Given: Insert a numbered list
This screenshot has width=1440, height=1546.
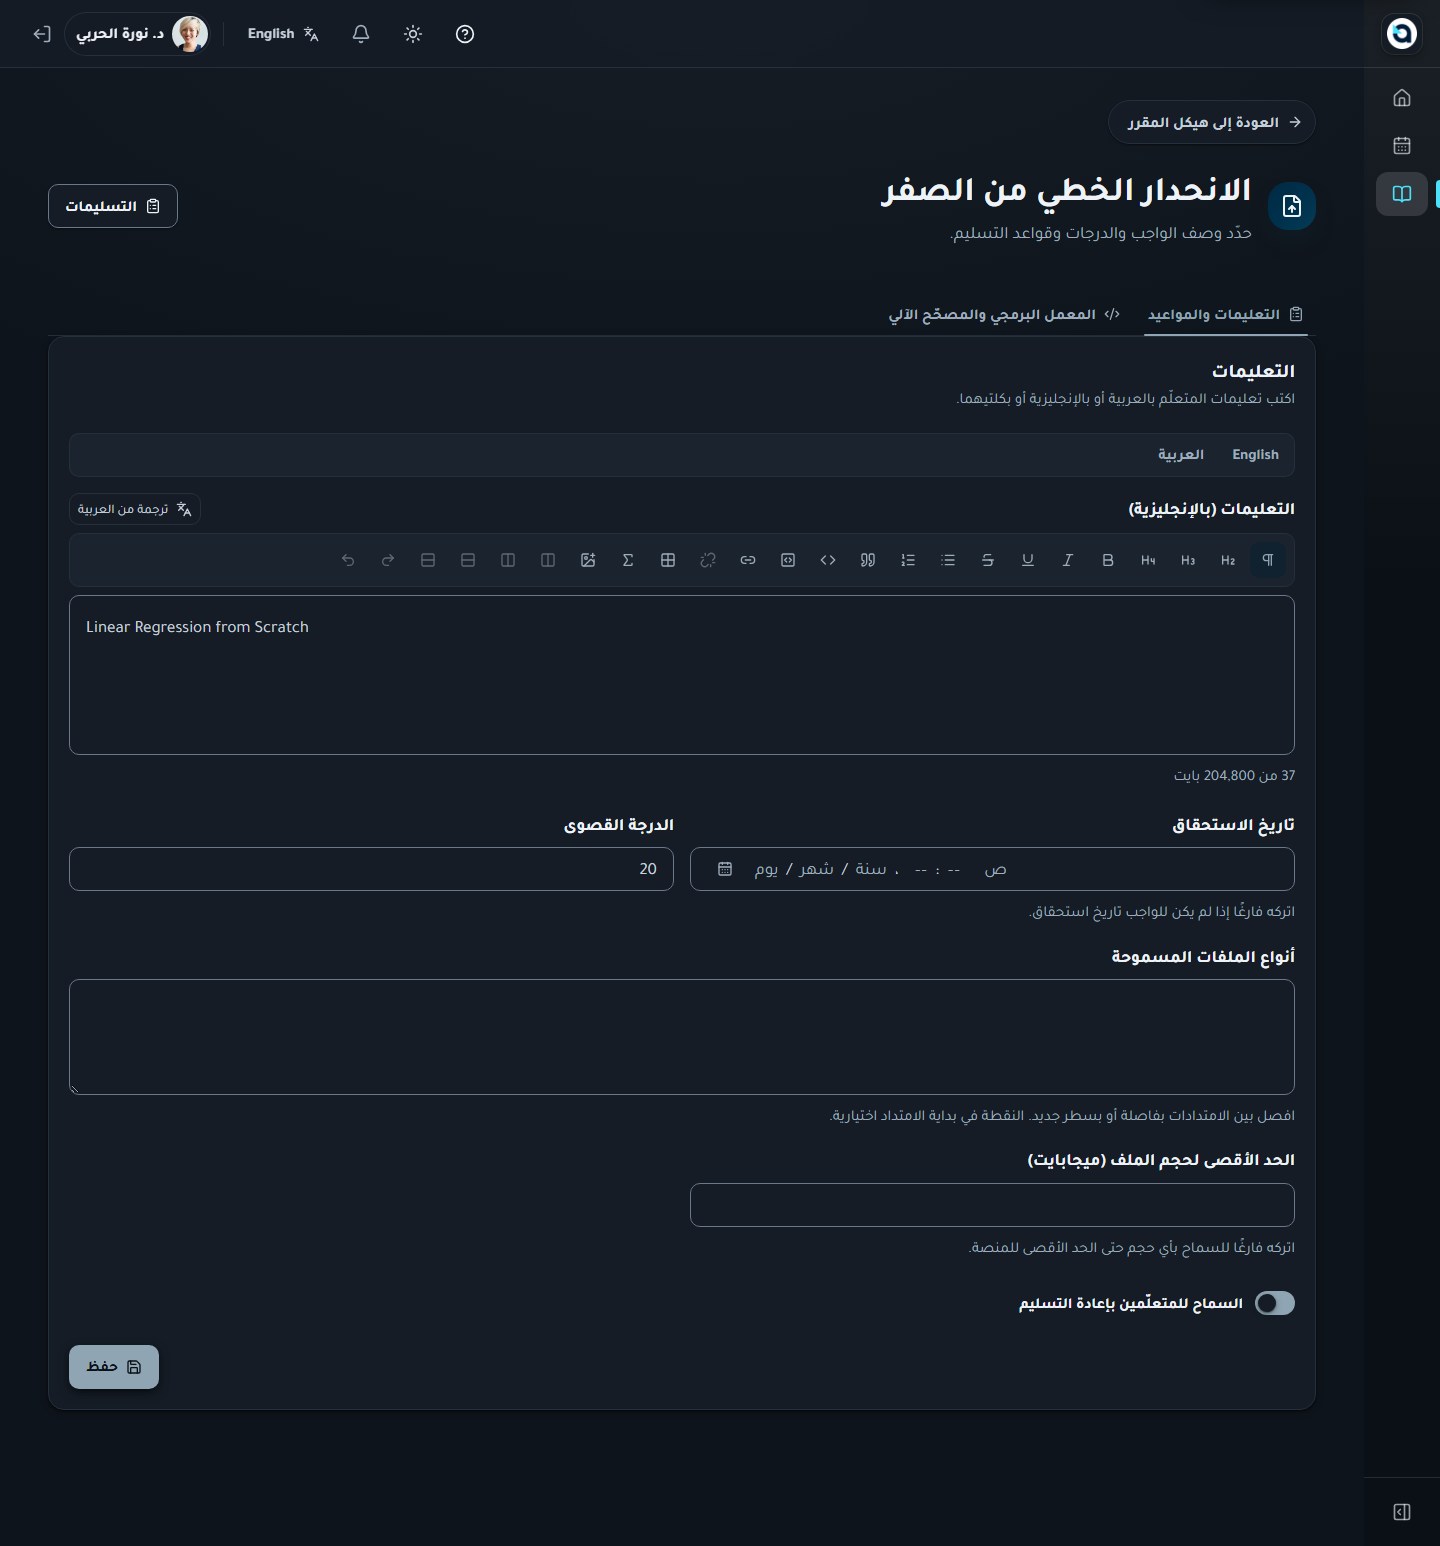Looking at the screenshot, I should pyautogui.click(x=908, y=560).
